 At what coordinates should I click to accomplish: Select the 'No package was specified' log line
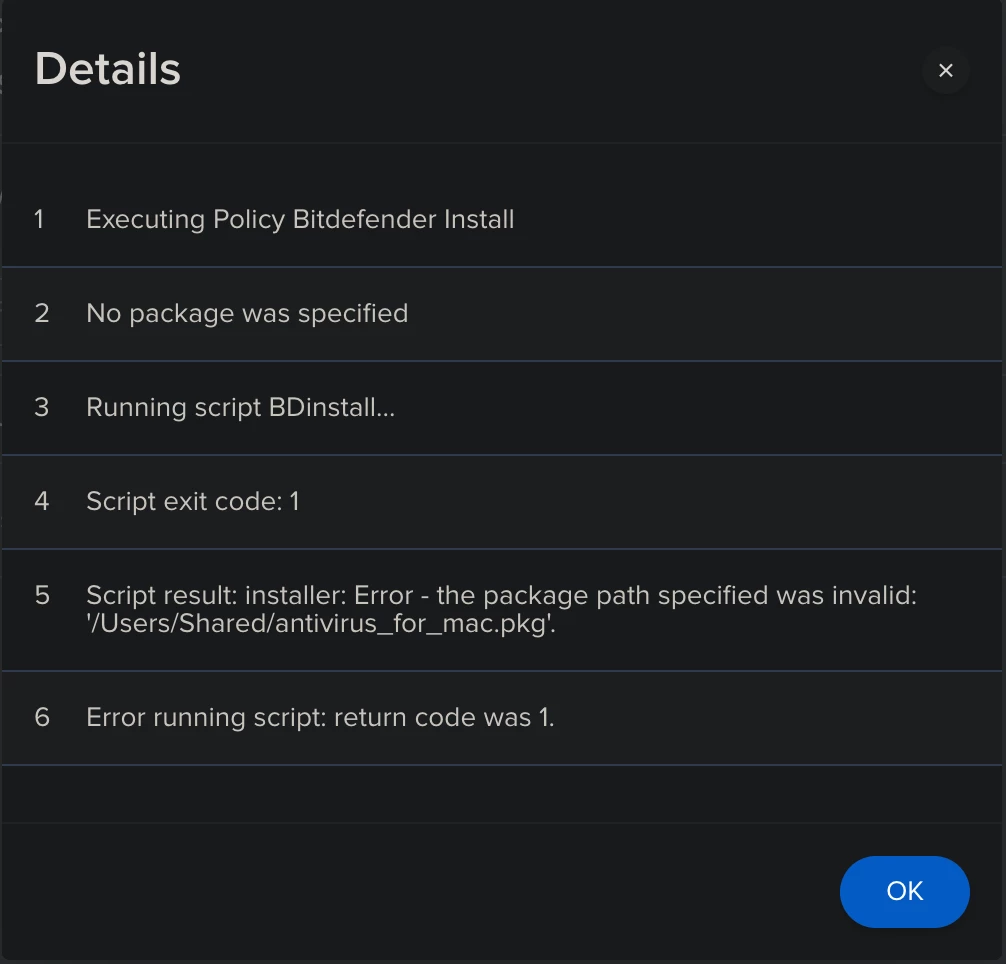tap(501, 314)
